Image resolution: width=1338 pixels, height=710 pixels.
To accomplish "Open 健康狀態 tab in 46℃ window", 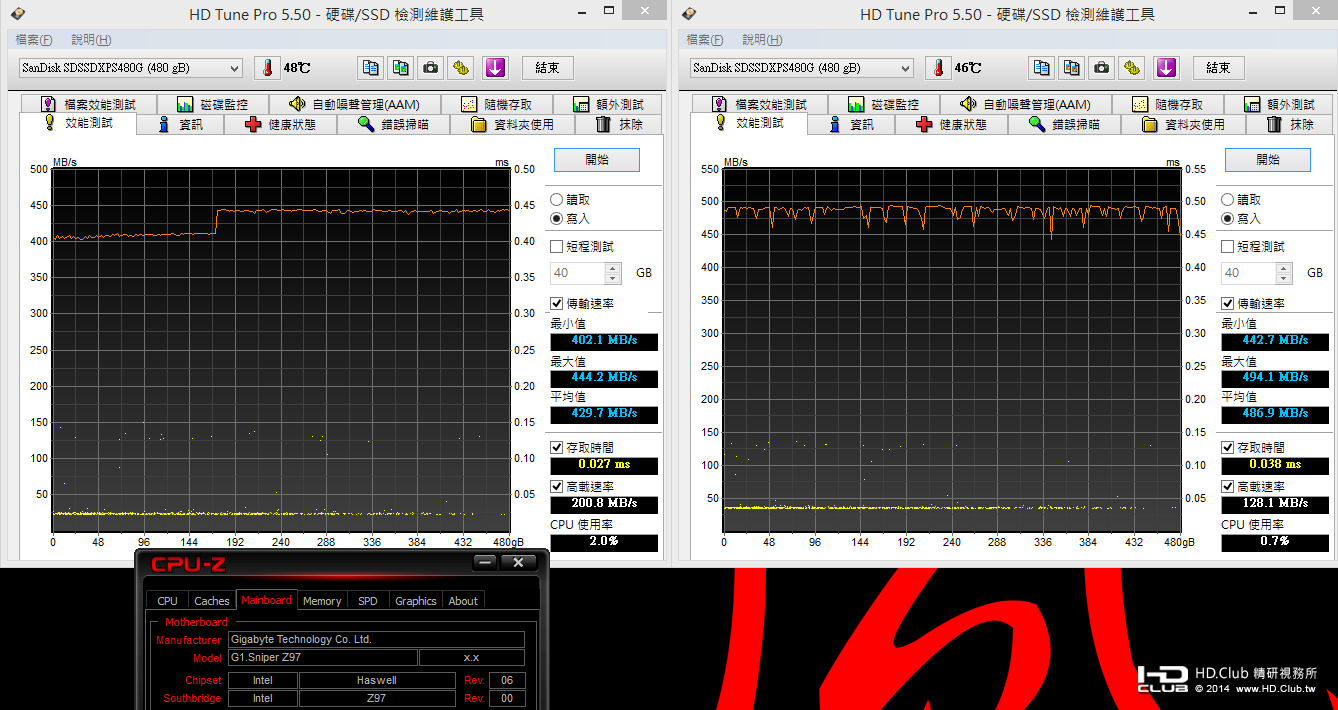I will pos(952,124).
